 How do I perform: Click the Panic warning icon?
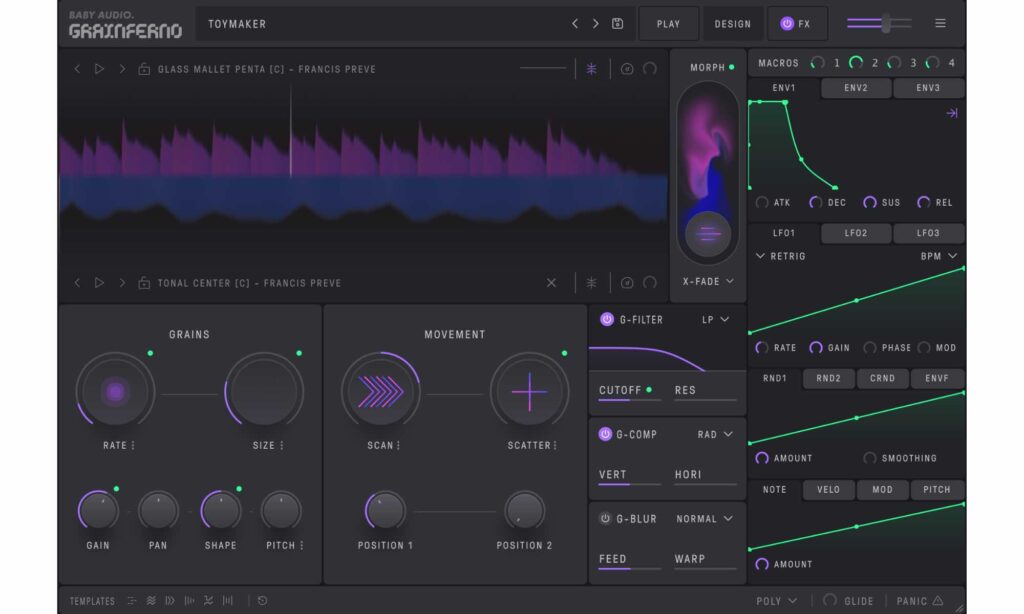click(x=940, y=601)
